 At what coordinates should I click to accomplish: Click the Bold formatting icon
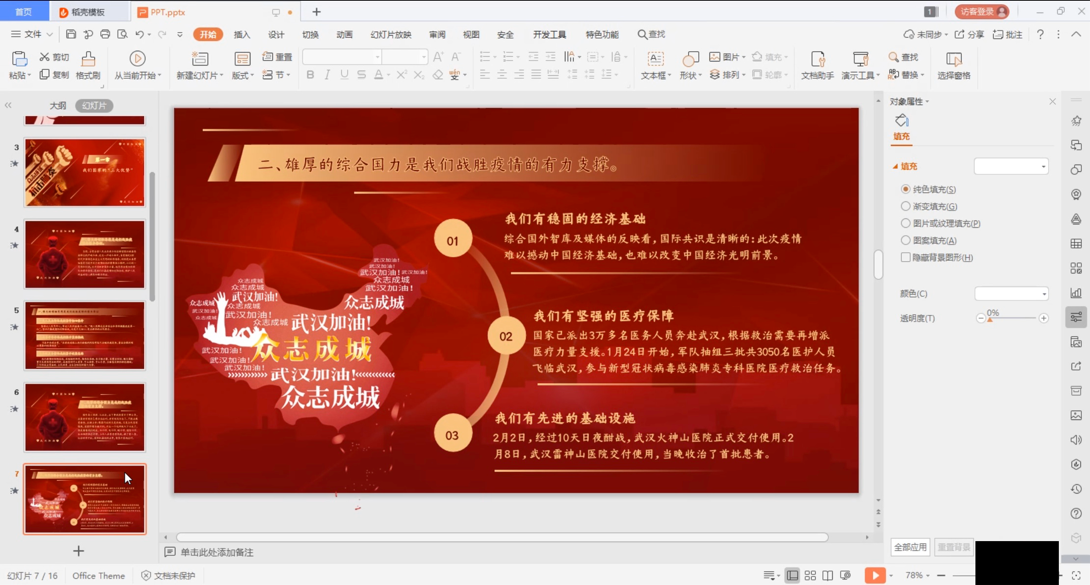310,75
